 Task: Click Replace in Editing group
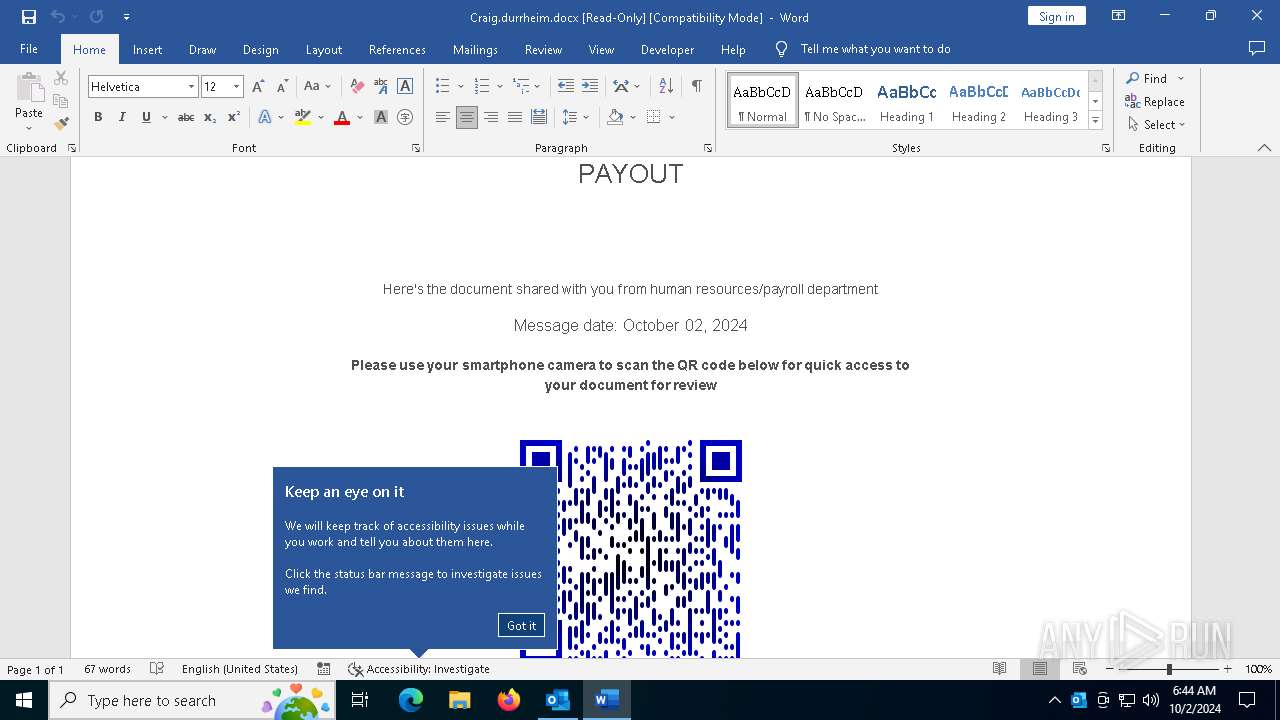[1155, 101]
